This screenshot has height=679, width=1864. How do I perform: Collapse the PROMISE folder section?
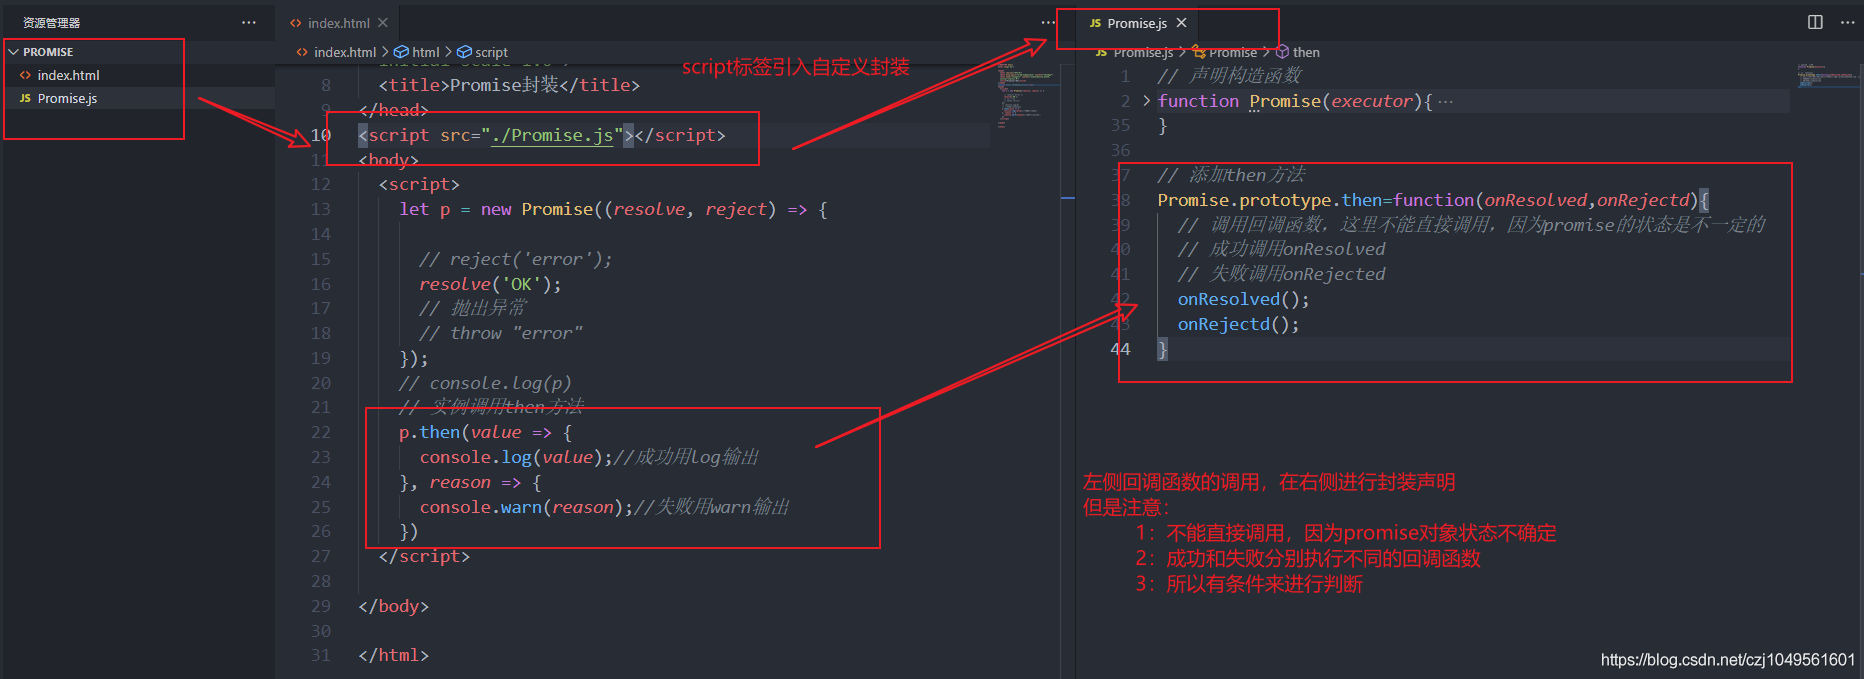(14, 52)
